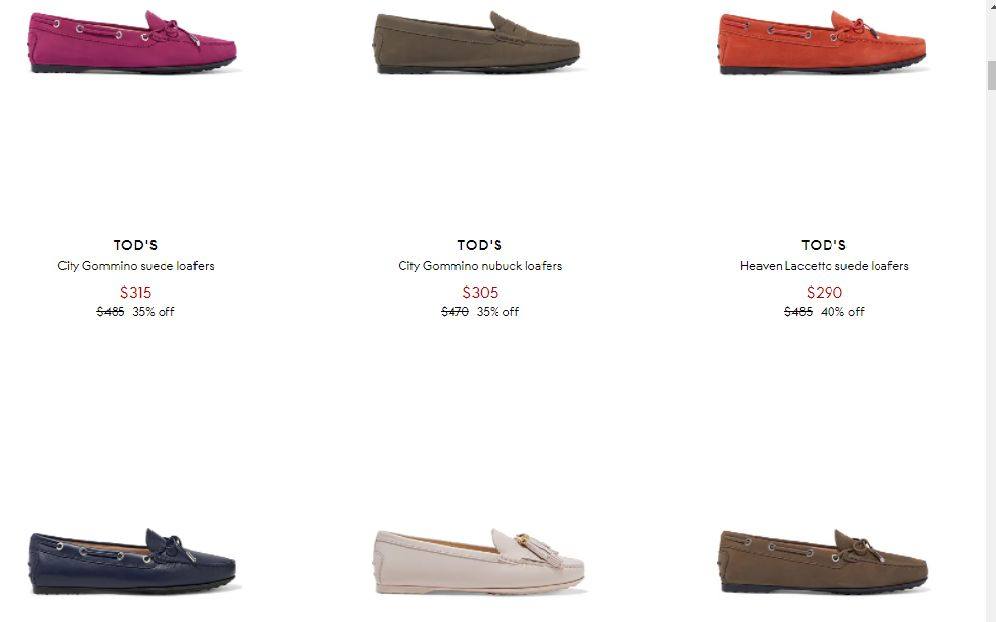Screen dimensions: 996x622
Task: Click the vertical scrollbar thumb
Action: 991,76
